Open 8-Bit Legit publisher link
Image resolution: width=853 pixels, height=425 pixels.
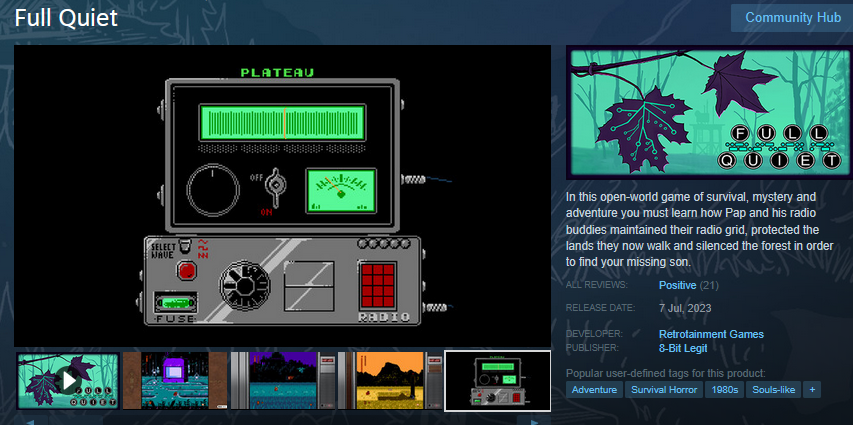[683, 348]
